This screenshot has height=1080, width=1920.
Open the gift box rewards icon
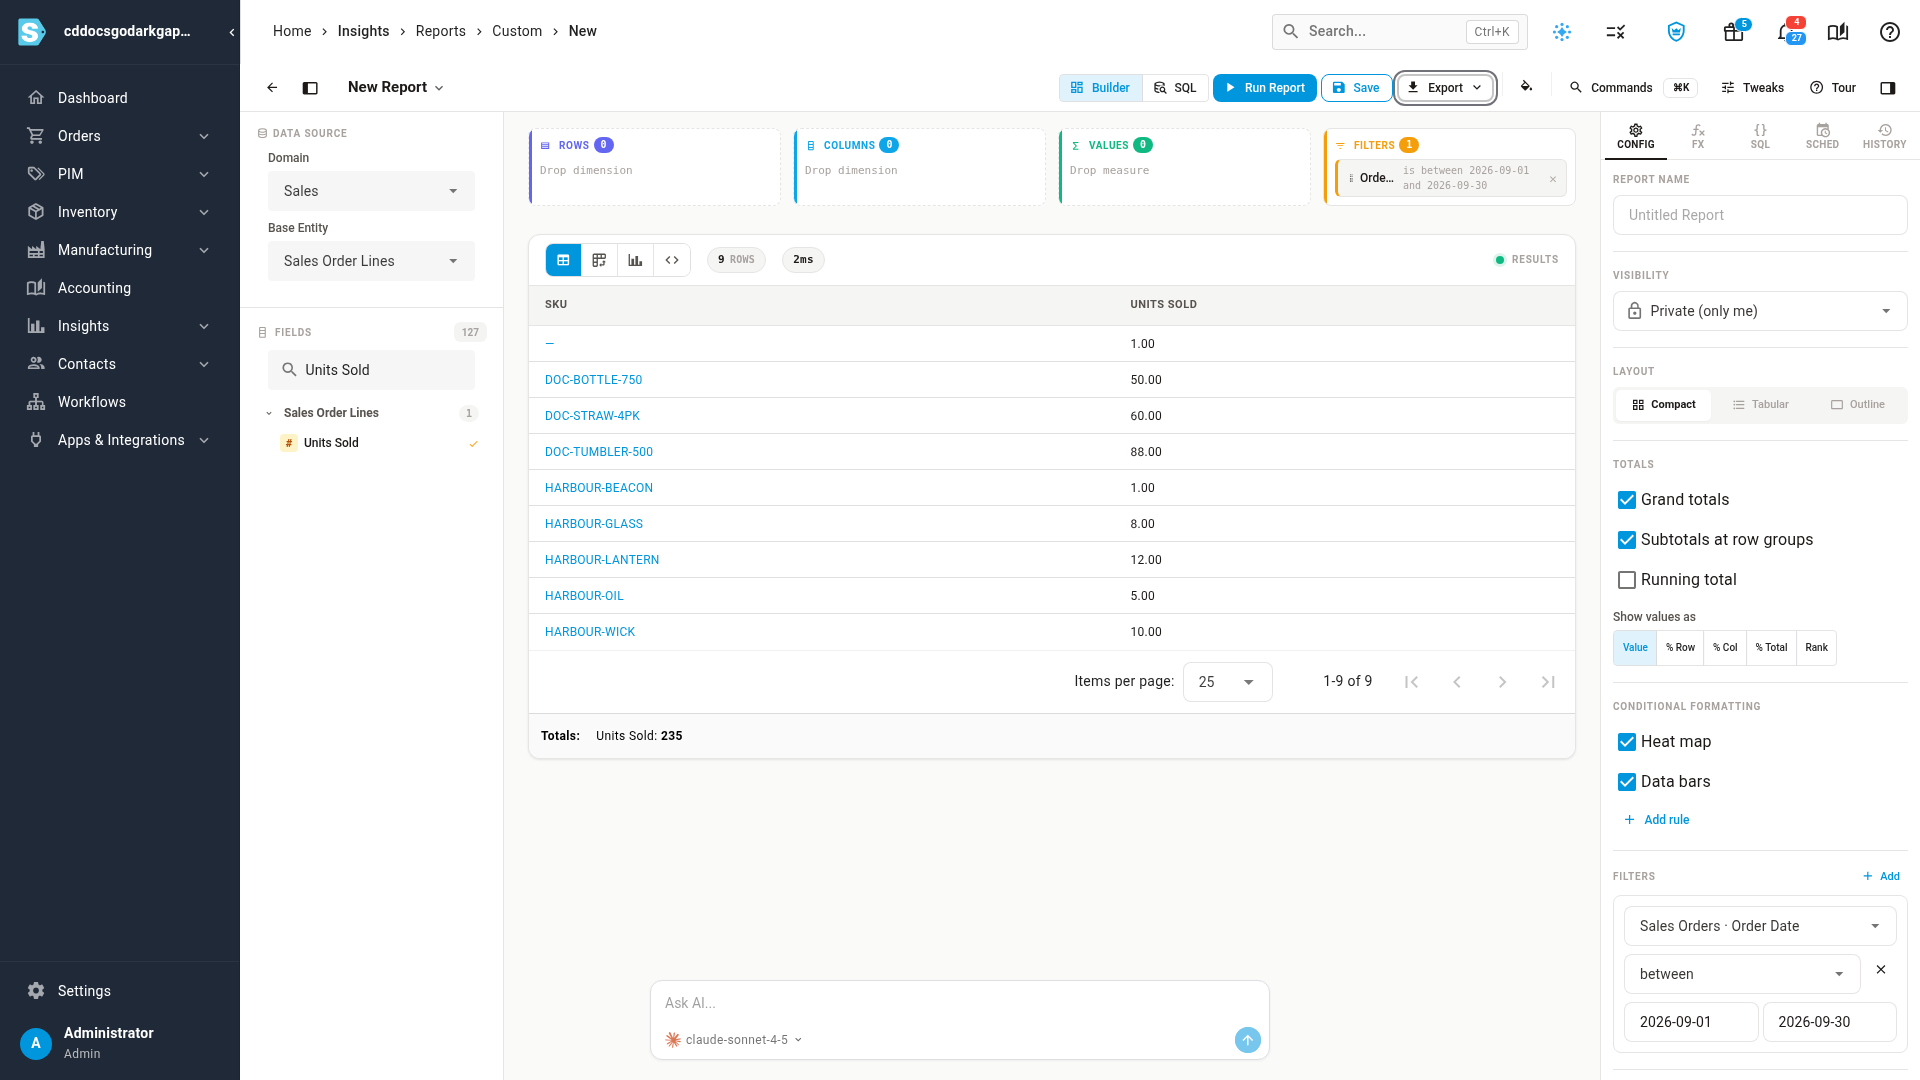pos(1734,32)
